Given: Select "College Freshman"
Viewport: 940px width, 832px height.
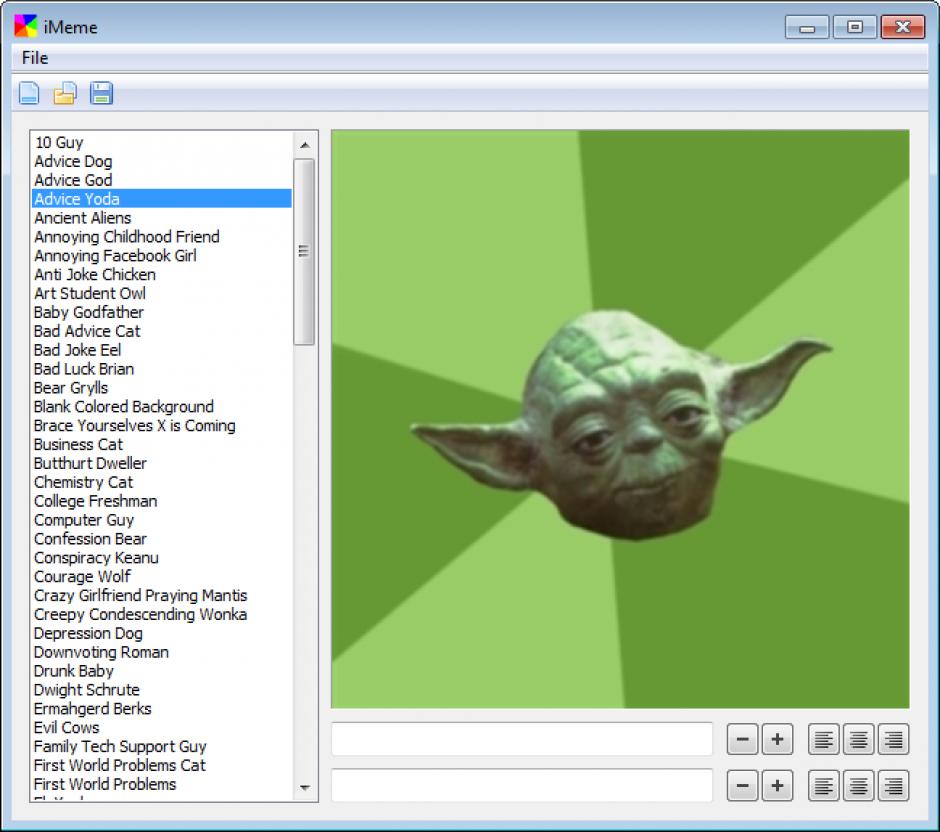Looking at the screenshot, I should [162, 501].
